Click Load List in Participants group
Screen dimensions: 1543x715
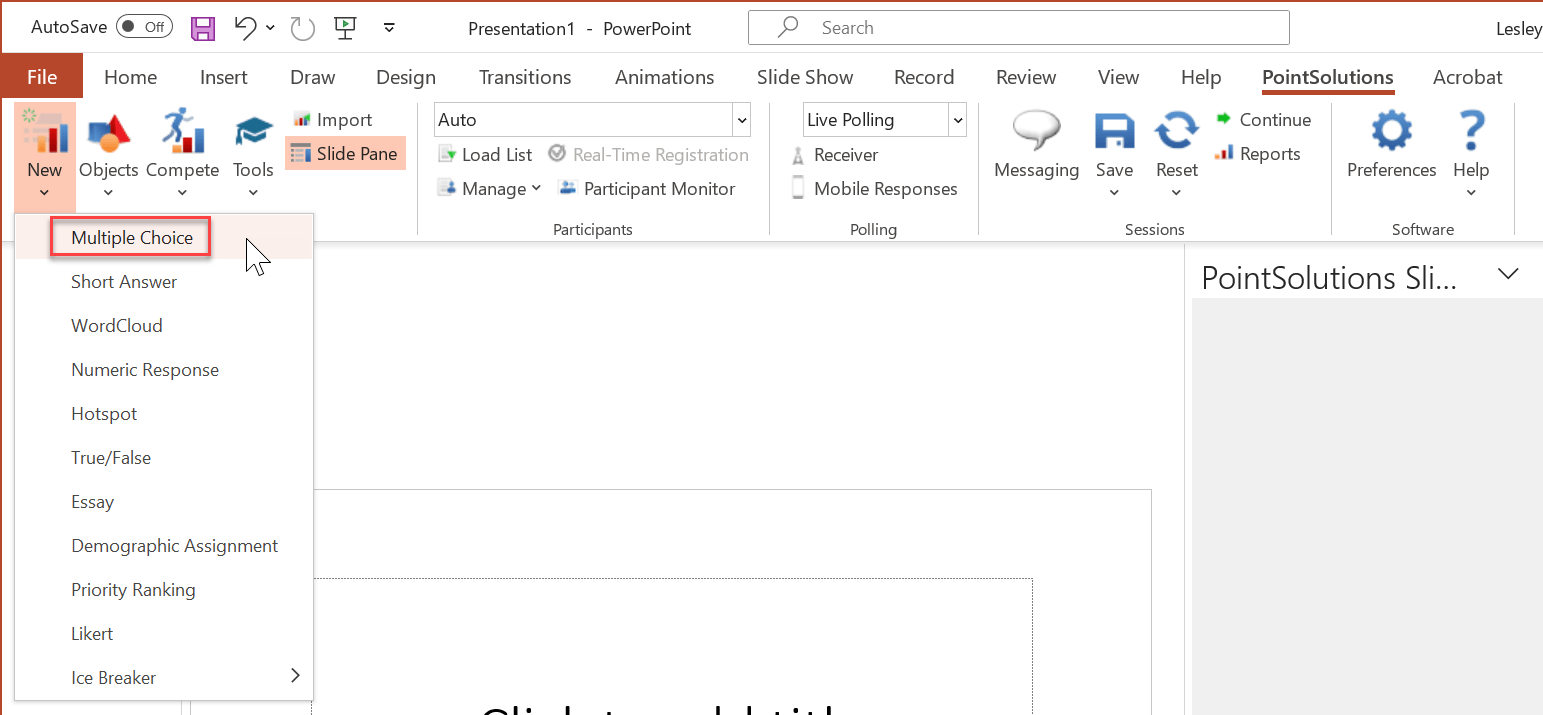485,154
